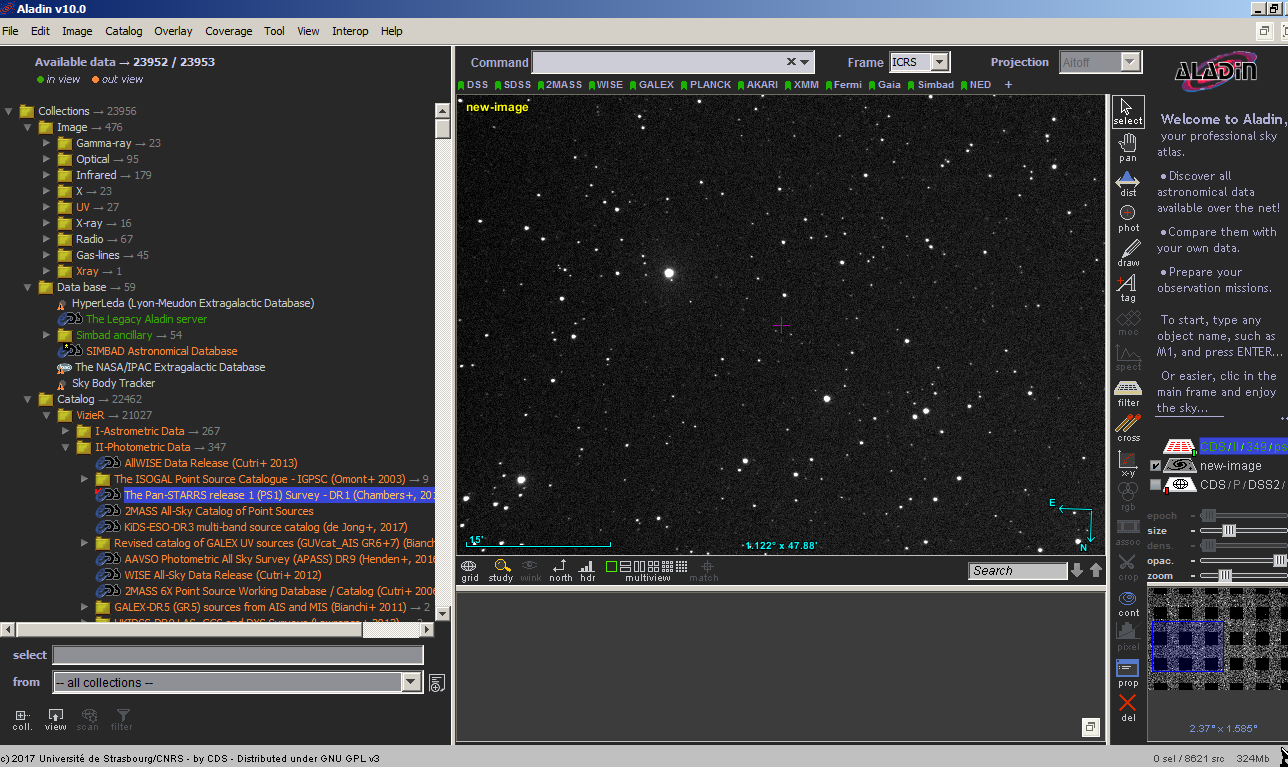1288x767 pixels.
Task: Collapse the Collections tree node
Action: click(9, 111)
